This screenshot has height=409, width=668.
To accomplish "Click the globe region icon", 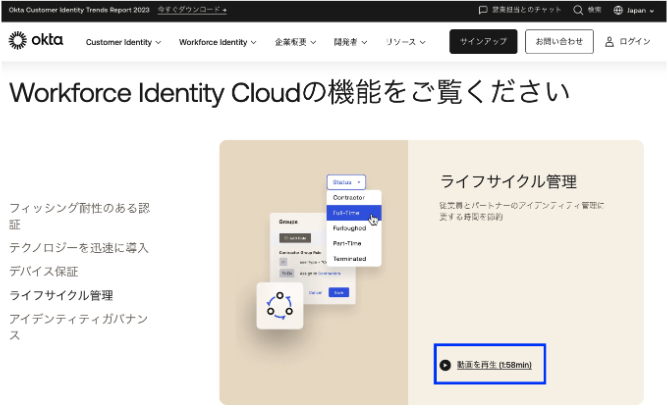I will 618,10.
